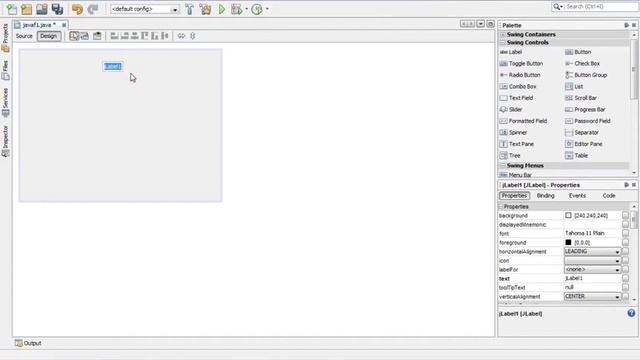Open the labelFor none dropdown
This screenshot has height=360, width=640.
592,269
